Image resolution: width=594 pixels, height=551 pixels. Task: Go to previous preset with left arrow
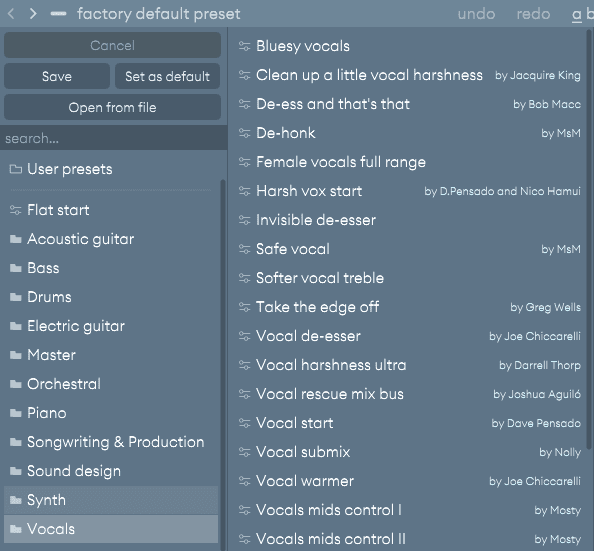11,14
